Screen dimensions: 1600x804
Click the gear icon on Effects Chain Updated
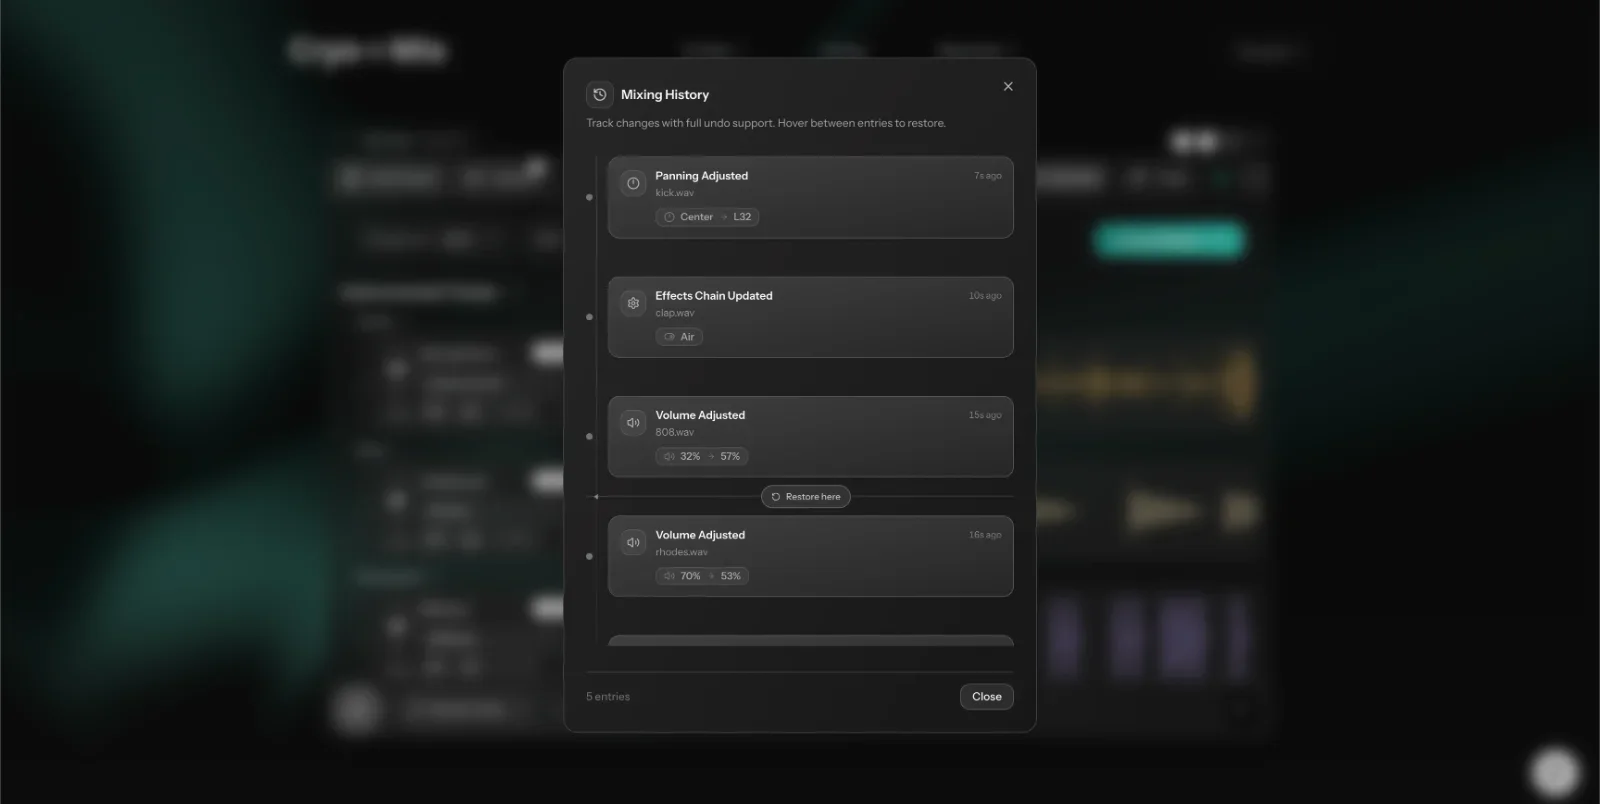coord(633,303)
